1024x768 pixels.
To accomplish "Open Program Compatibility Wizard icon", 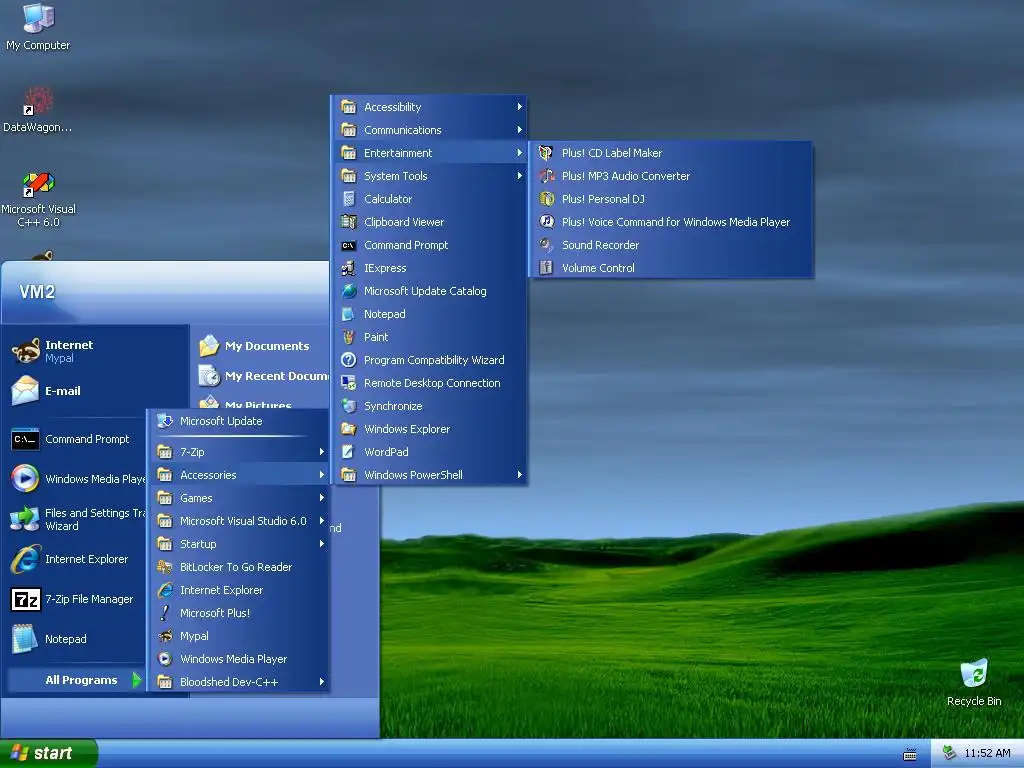I will click(349, 360).
